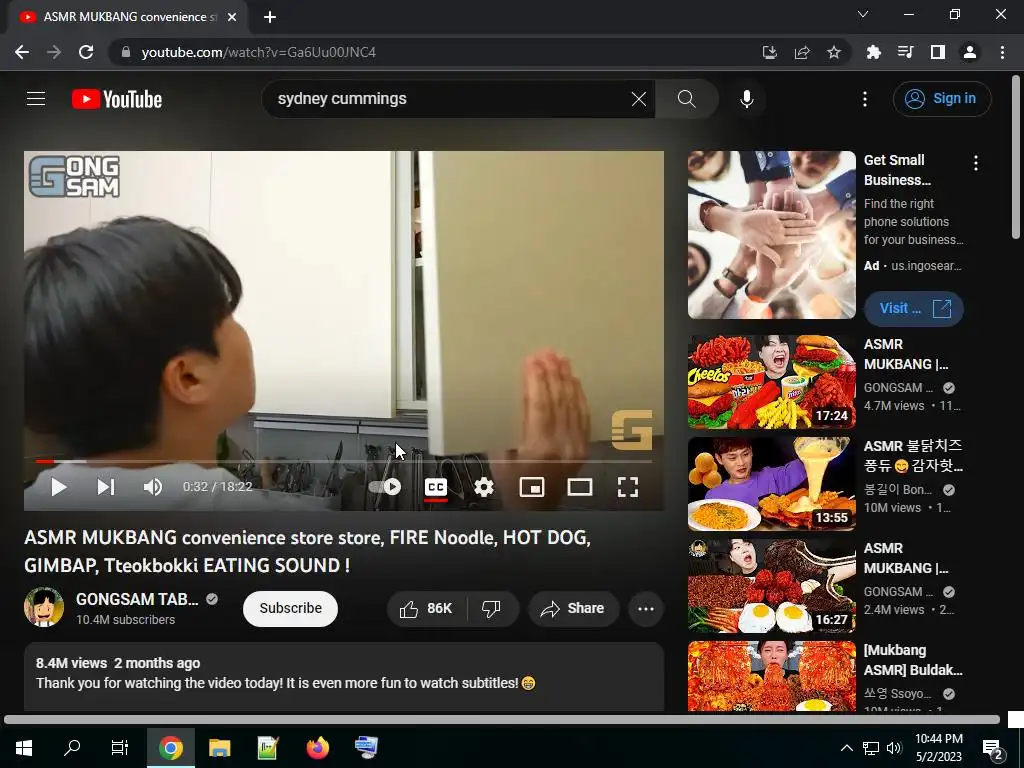This screenshot has width=1024, height=768.
Task: Open a new browser tab
Action: click(270, 17)
